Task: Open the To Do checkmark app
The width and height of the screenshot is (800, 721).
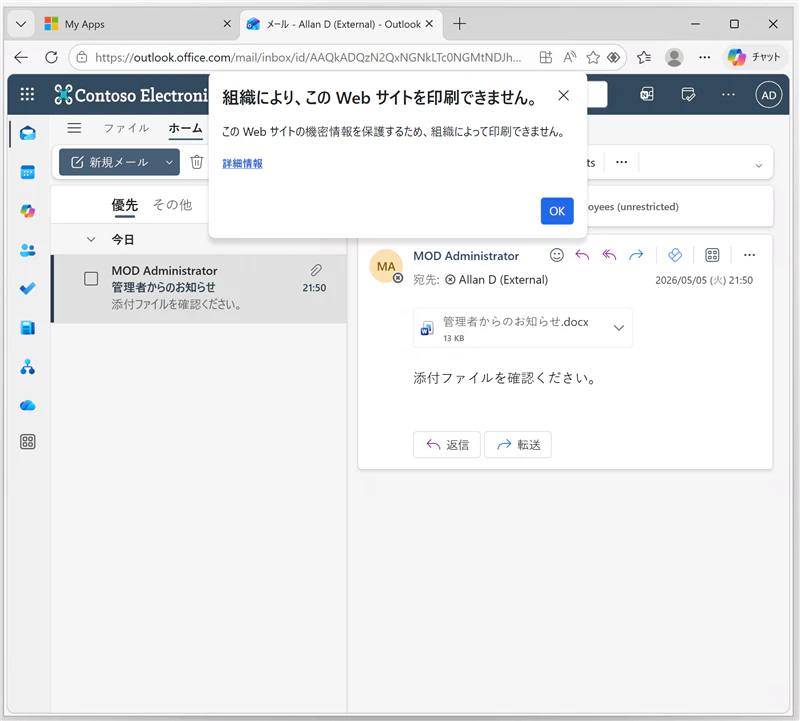Action: 28,288
